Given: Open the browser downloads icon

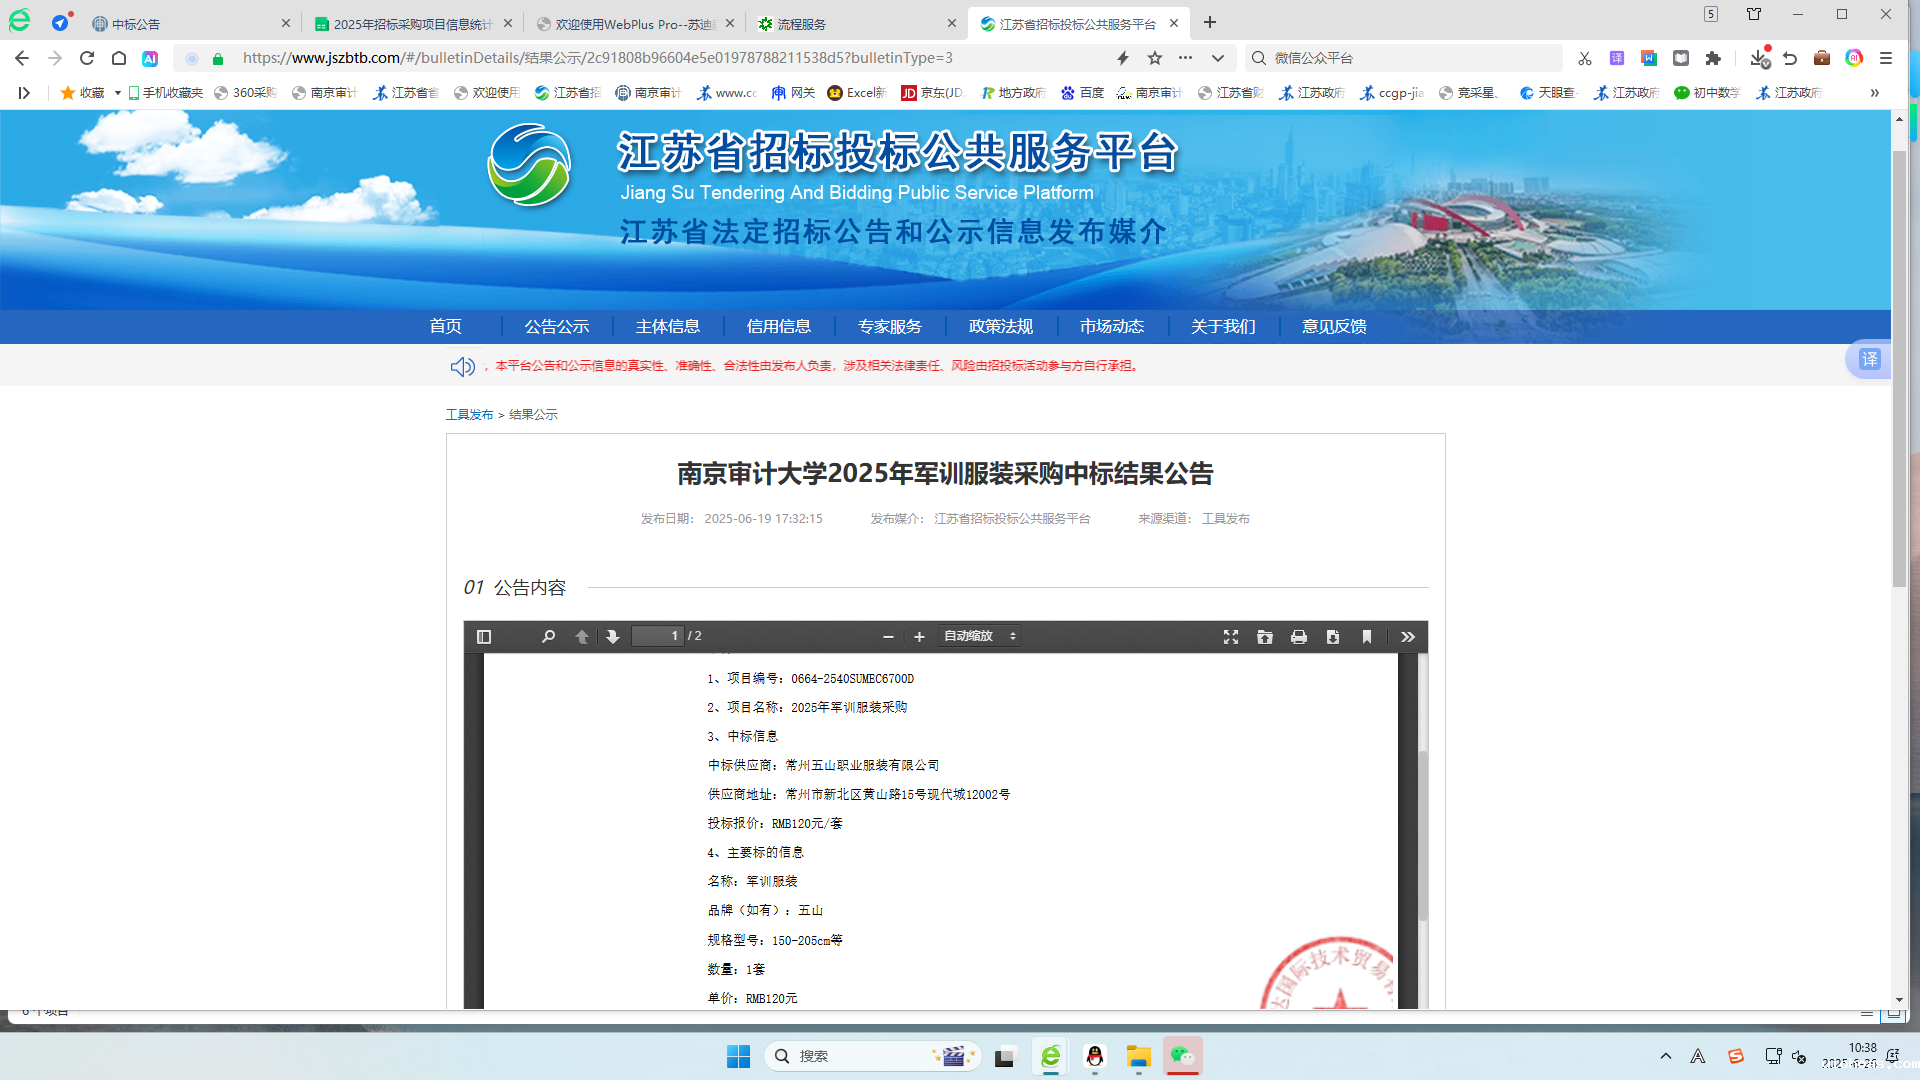Looking at the screenshot, I should tap(1760, 58).
